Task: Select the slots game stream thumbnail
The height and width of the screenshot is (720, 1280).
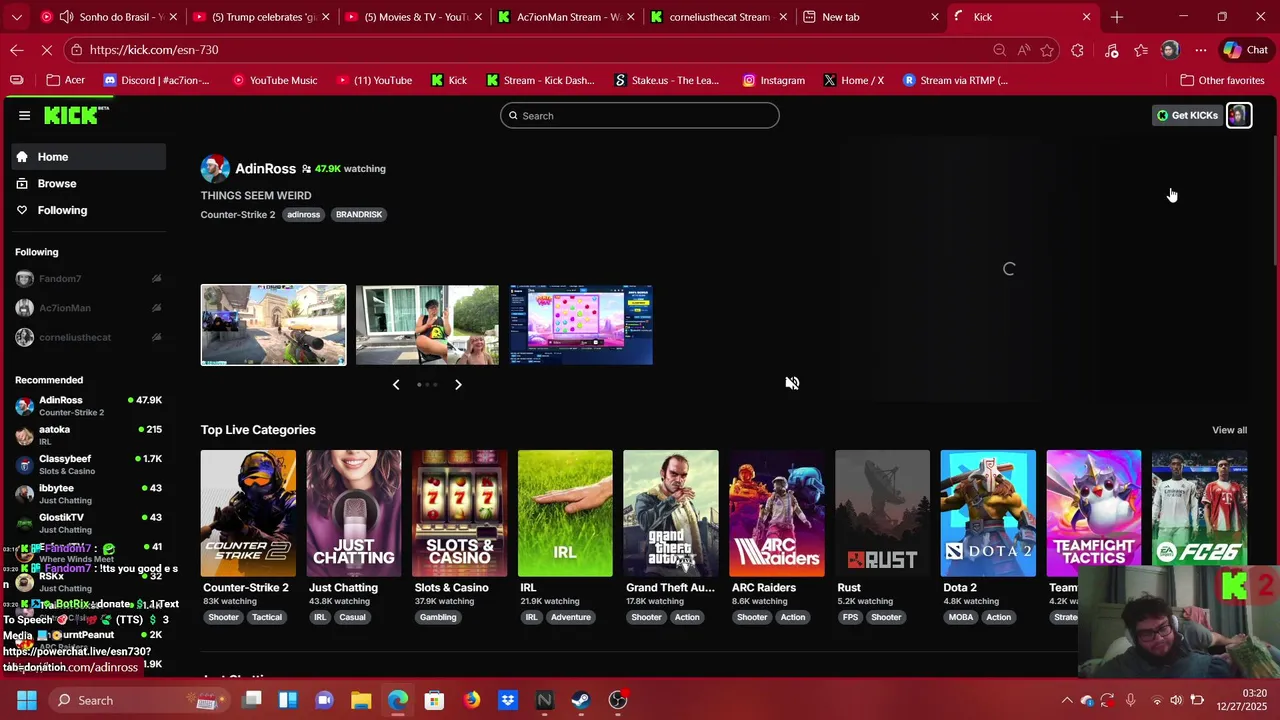Action: pyautogui.click(x=581, y=325)
